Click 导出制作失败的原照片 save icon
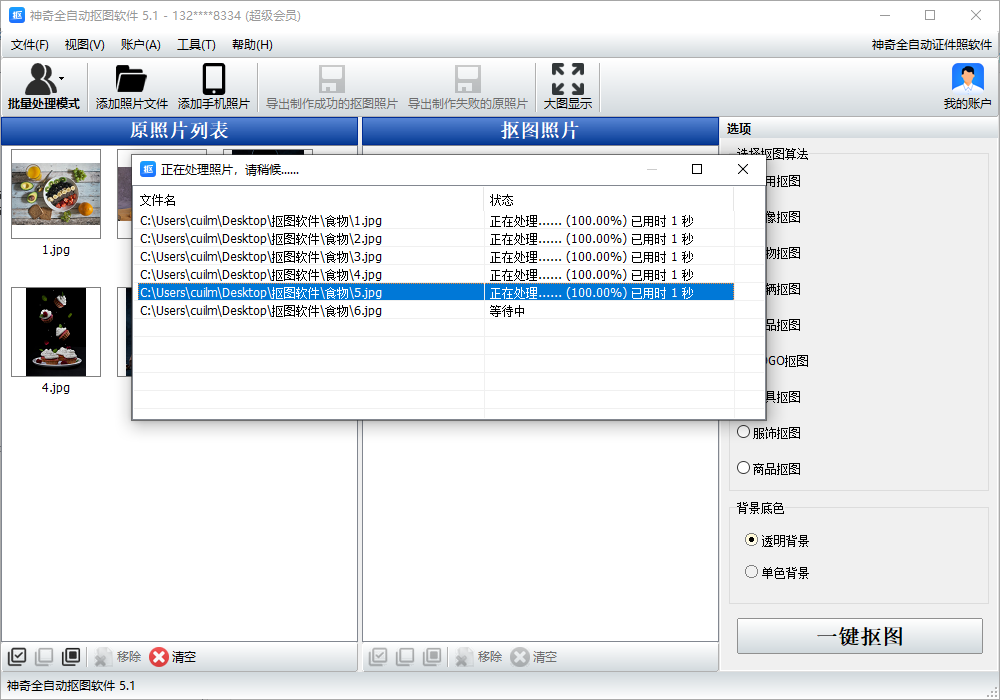Image resolution: width=1000 pixels, height=700 pixels. [x=467, y=80]
